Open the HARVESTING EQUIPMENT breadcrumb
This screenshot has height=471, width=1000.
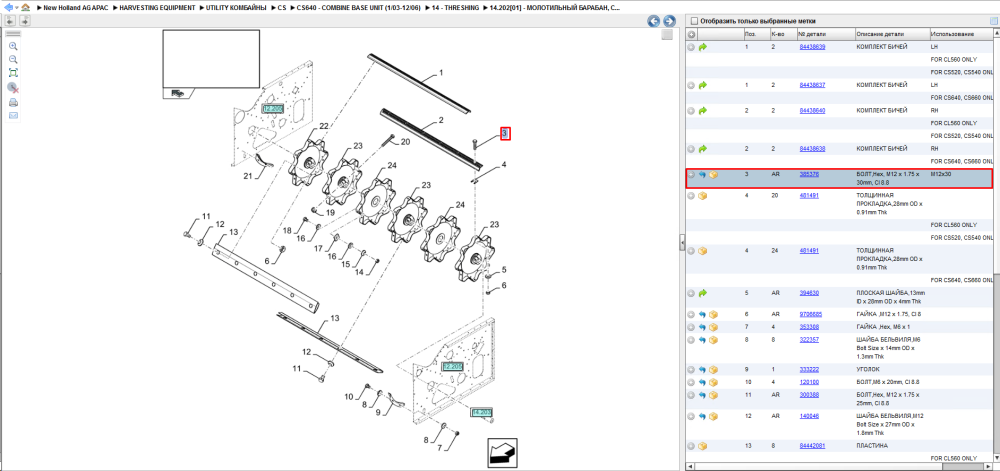[x=157, y=8]
